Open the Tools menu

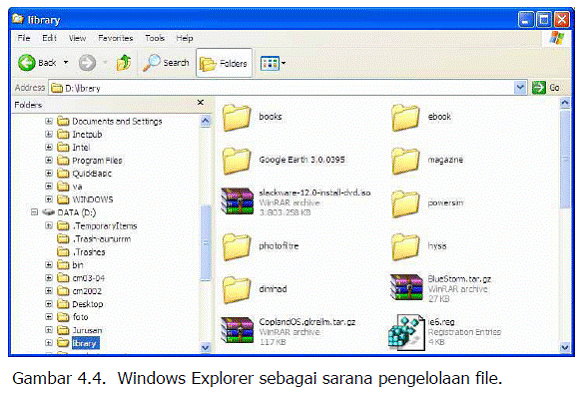click(155, 38)
